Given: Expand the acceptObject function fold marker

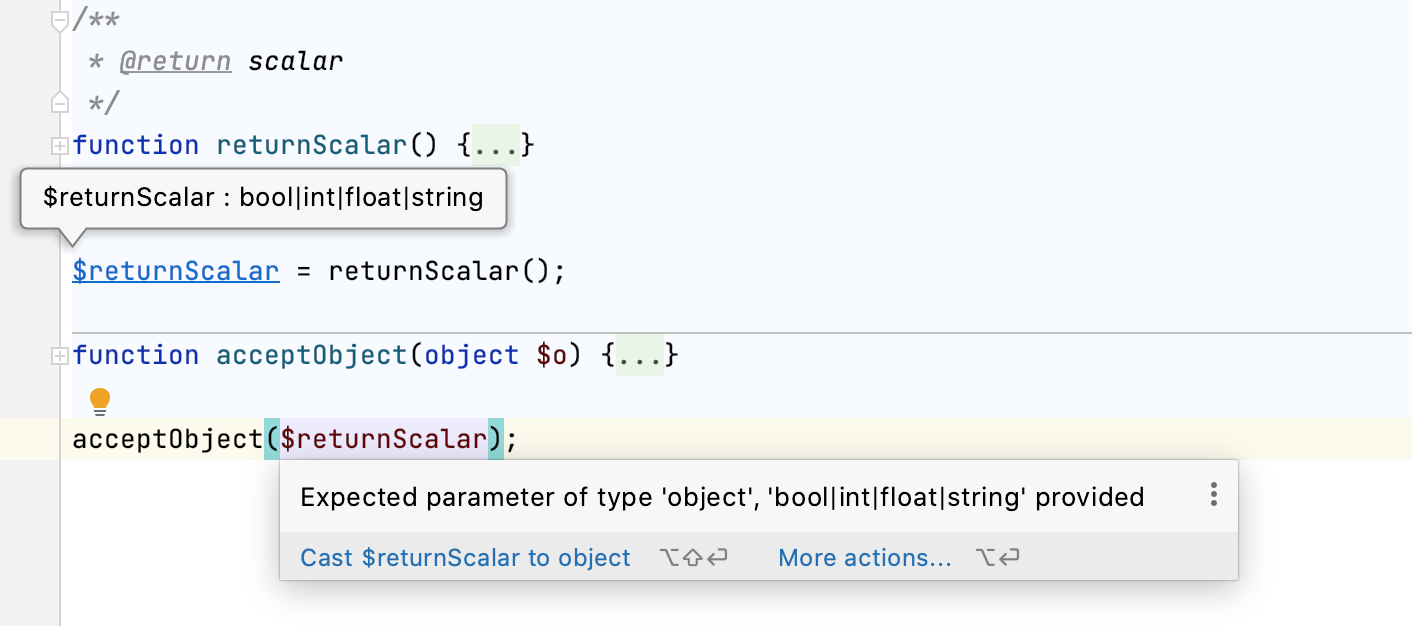Looking at the screenshot, I should [59, 356].
